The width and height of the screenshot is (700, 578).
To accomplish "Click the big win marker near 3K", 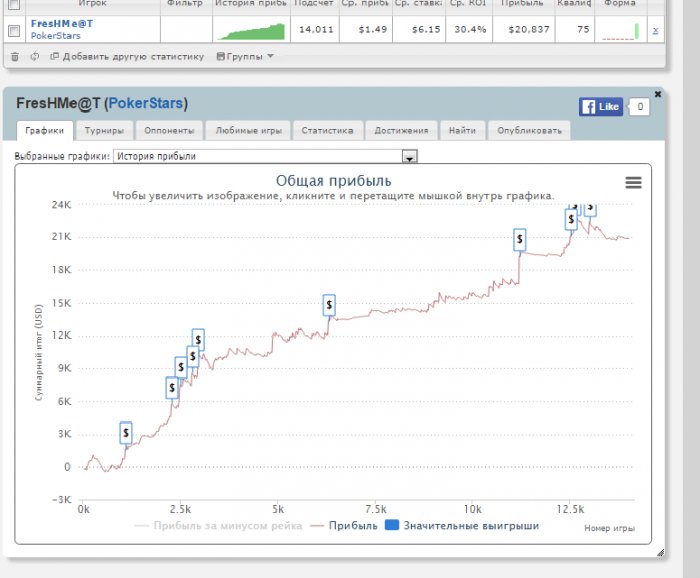I will [126, 432].
